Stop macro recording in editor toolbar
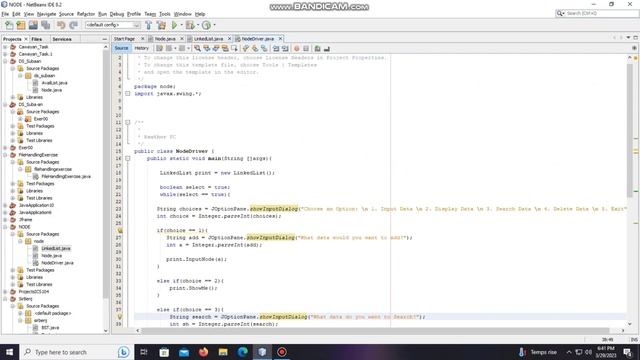This screenshot has height=360, width=640. pos(306,48)
